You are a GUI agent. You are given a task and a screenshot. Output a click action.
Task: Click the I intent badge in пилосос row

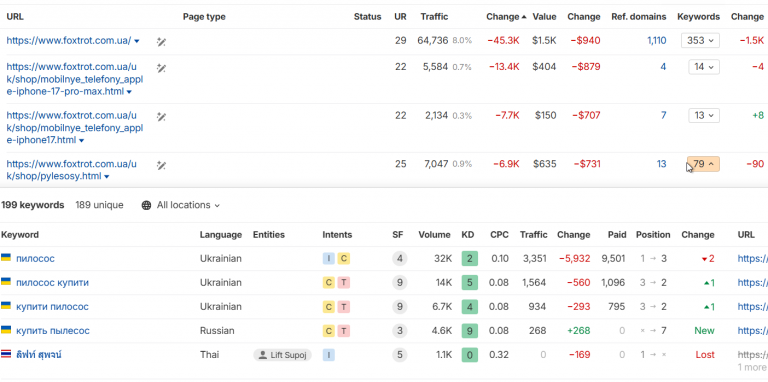click(328, 259)
